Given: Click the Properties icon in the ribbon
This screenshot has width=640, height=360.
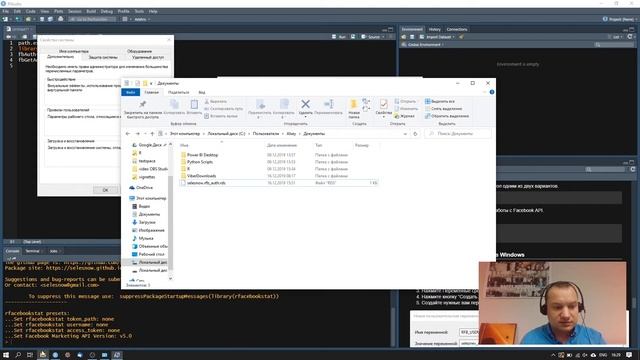Looking at the screenshot, I should point(383,104).
